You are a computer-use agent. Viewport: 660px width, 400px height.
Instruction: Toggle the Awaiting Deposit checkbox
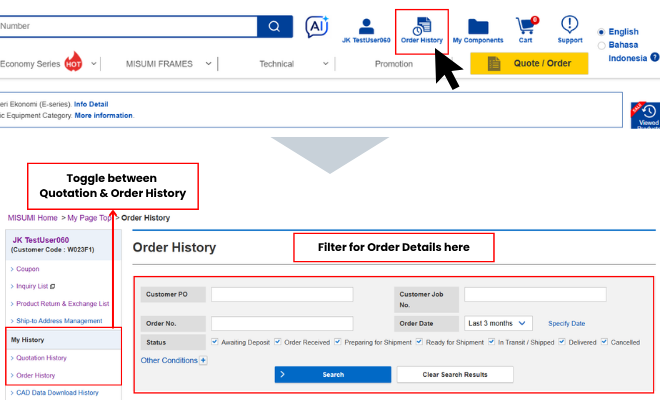(x=215, y=341)
